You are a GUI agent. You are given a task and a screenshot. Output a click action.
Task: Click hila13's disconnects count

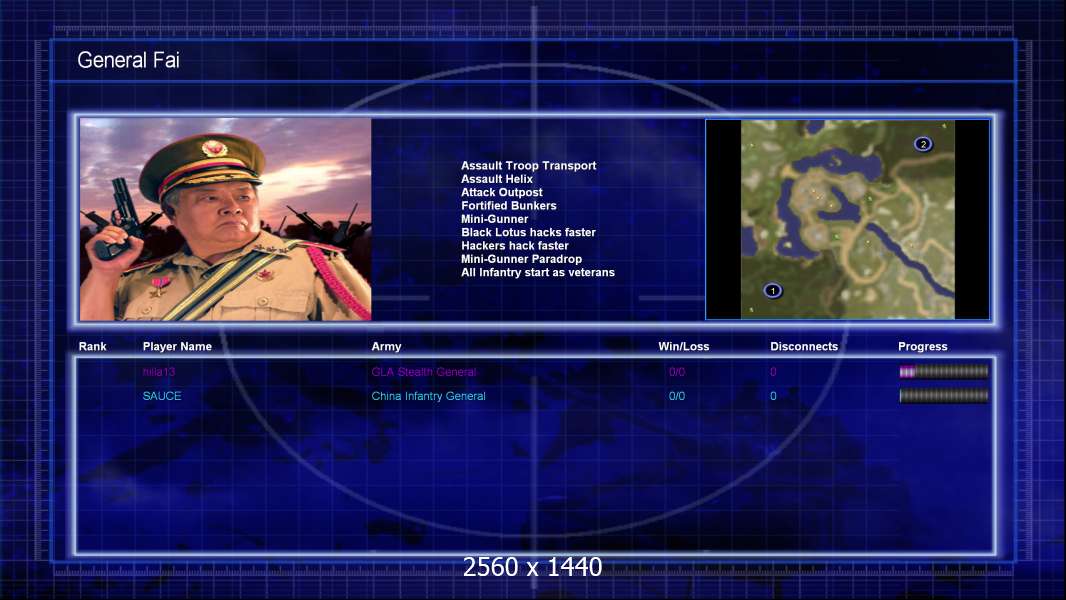(773, 372)
